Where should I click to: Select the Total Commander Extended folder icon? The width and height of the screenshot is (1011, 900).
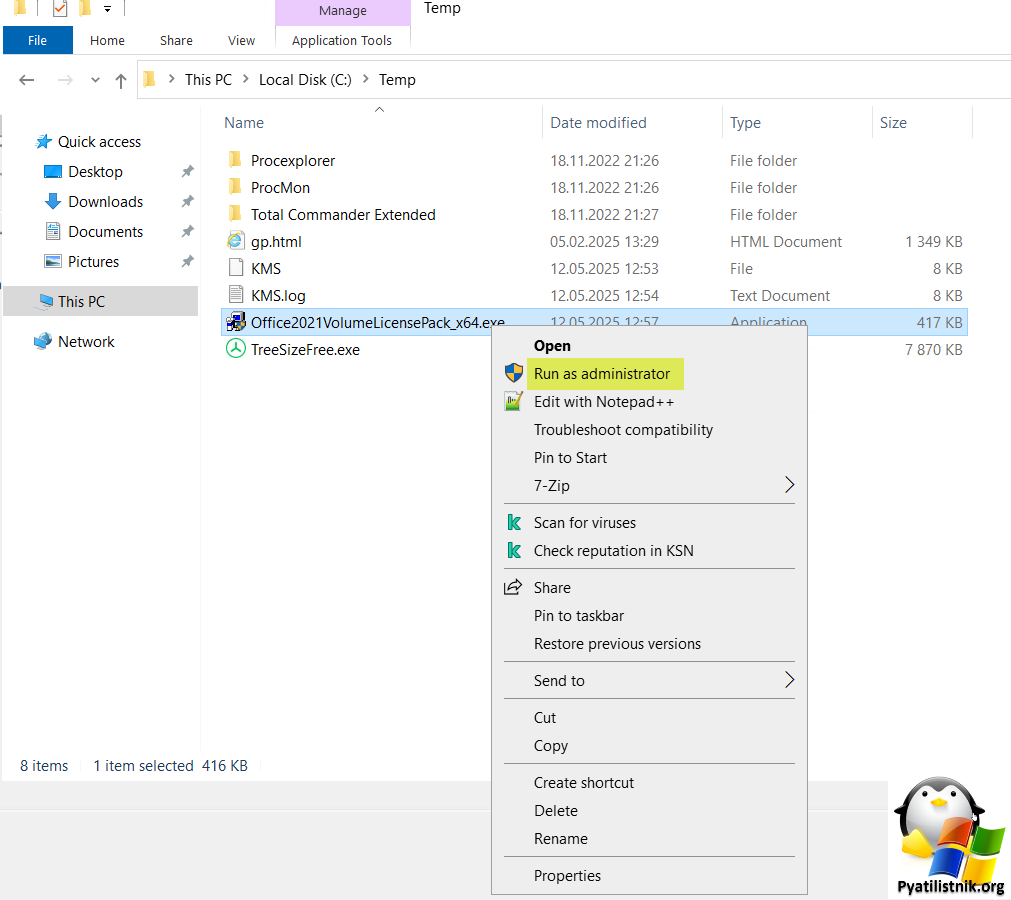click(235, 214)
